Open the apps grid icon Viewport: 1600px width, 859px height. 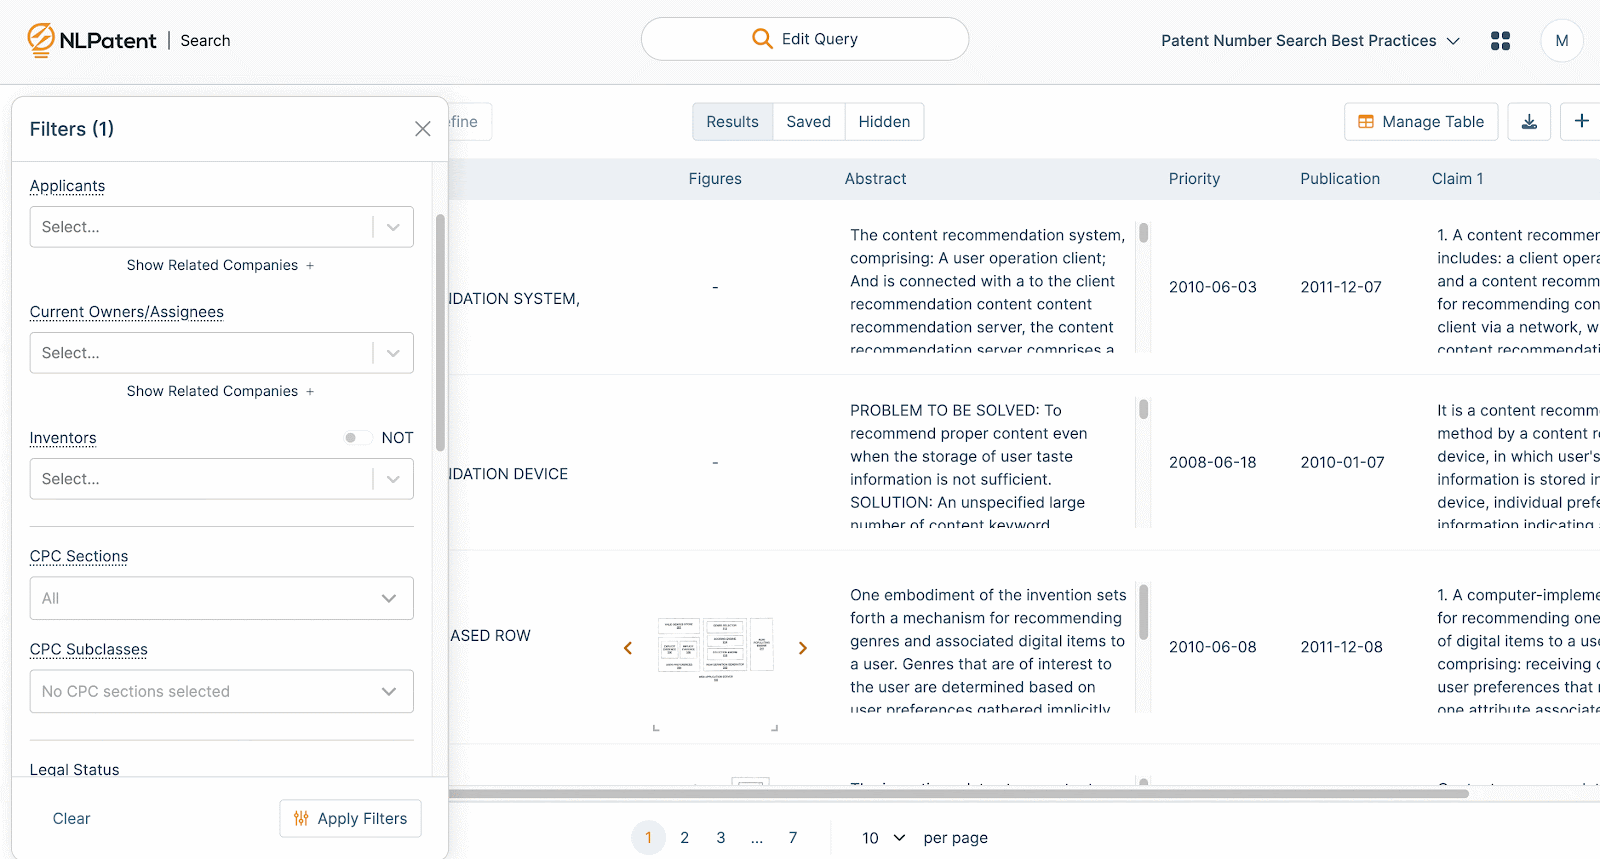pos(1500,41)
